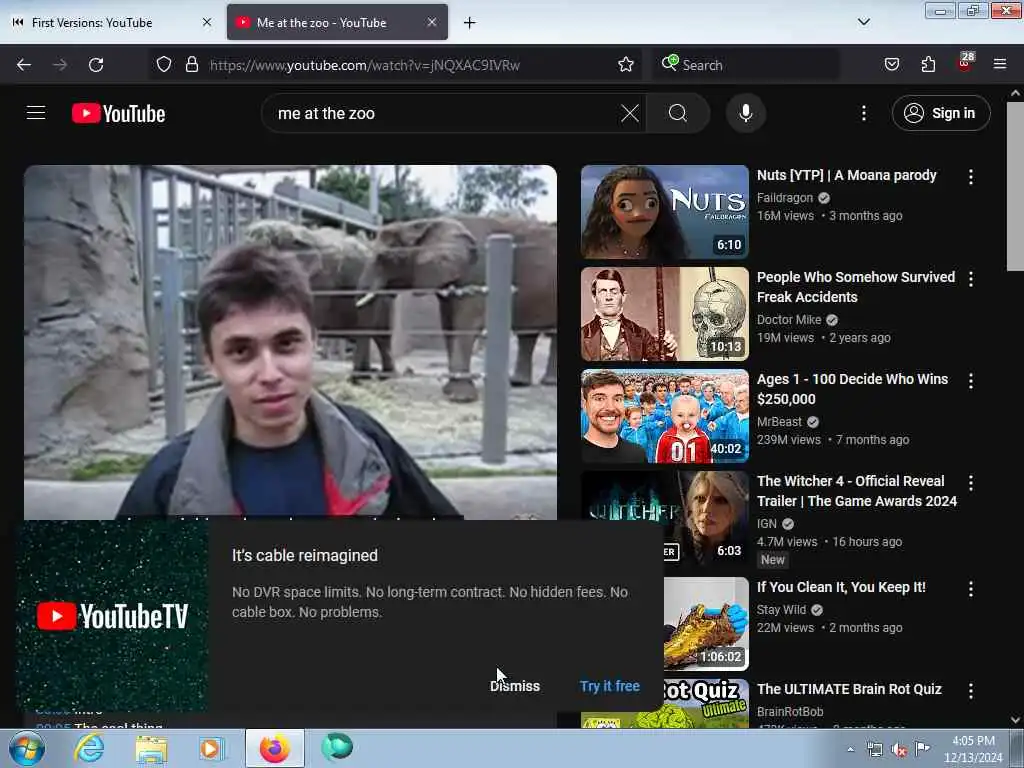The image size is (1024, 768).
Task: Open the Firefox extensions puzzle icon
Action: tap(928, 64)
